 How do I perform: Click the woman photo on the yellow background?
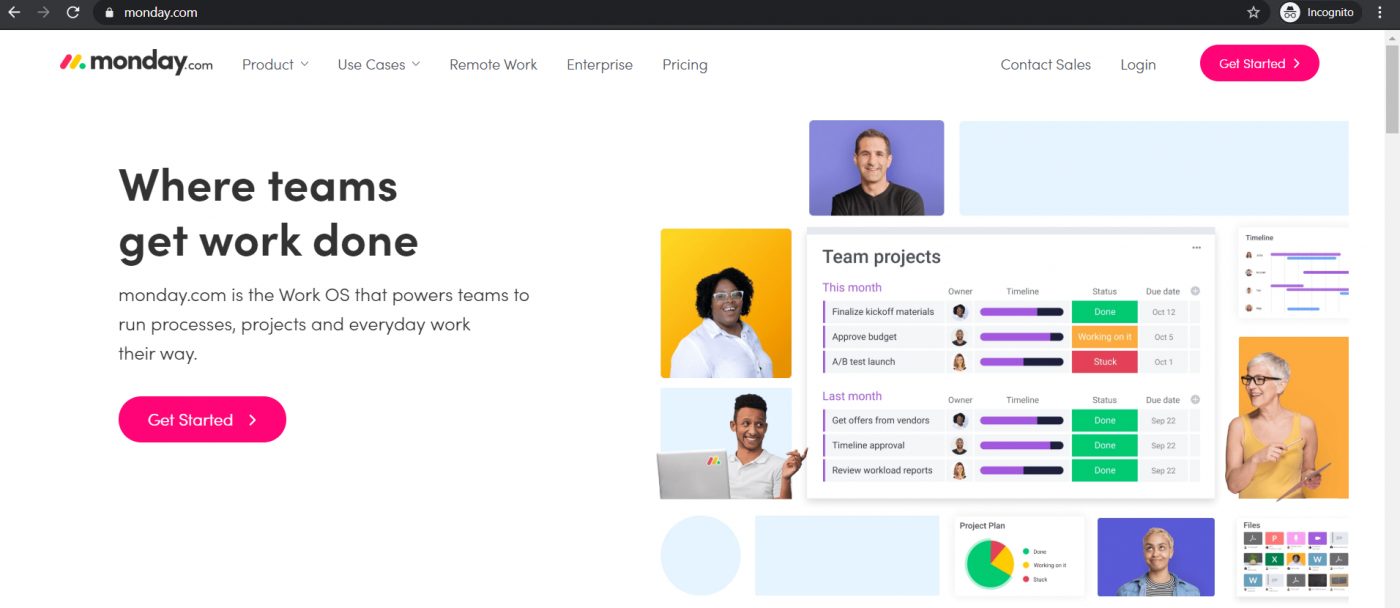(726, 303)
